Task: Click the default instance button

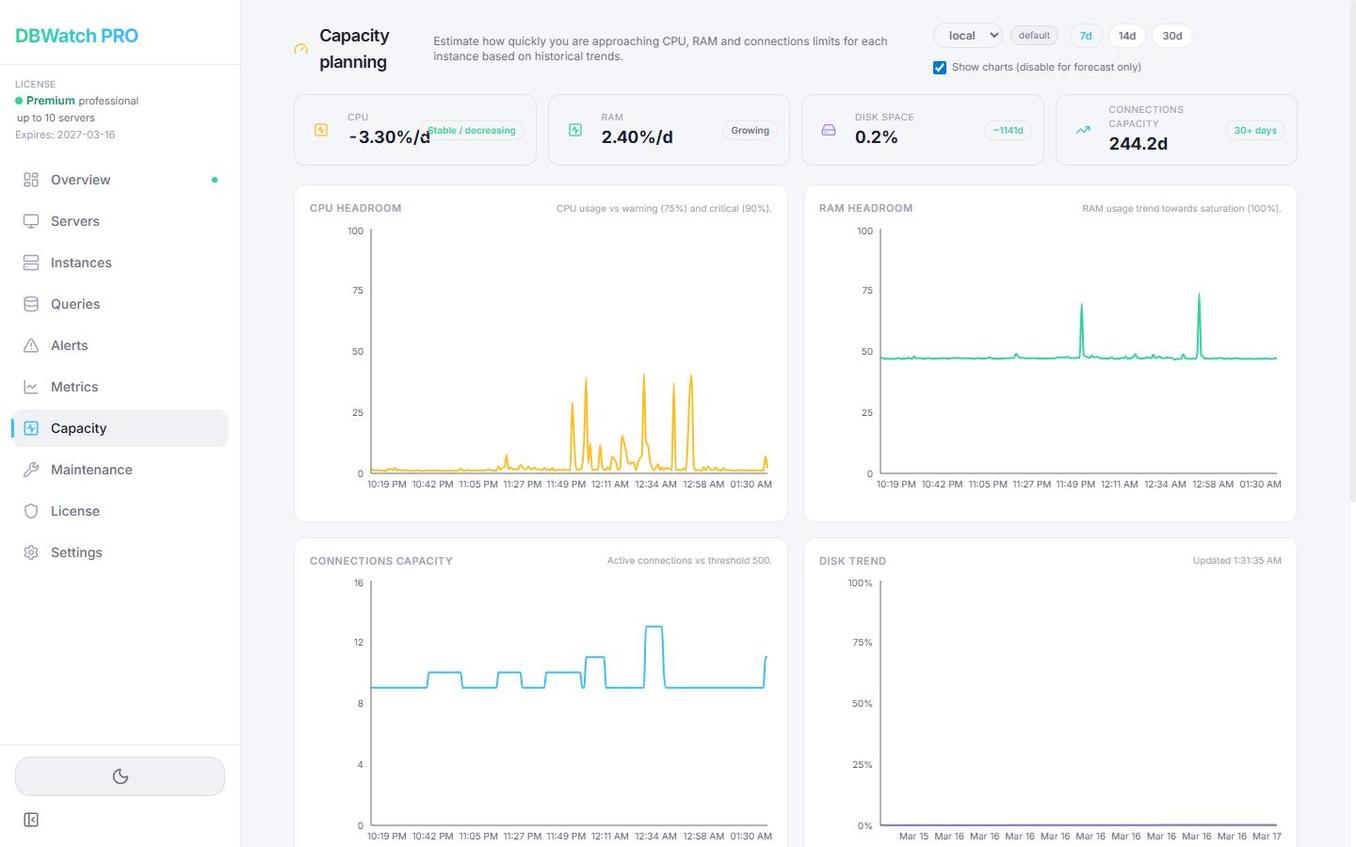Action: [x=1033, y=35]
